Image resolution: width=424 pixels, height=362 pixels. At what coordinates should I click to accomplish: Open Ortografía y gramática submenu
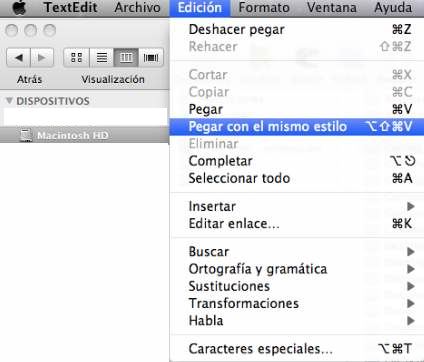(x=297, y=269)
